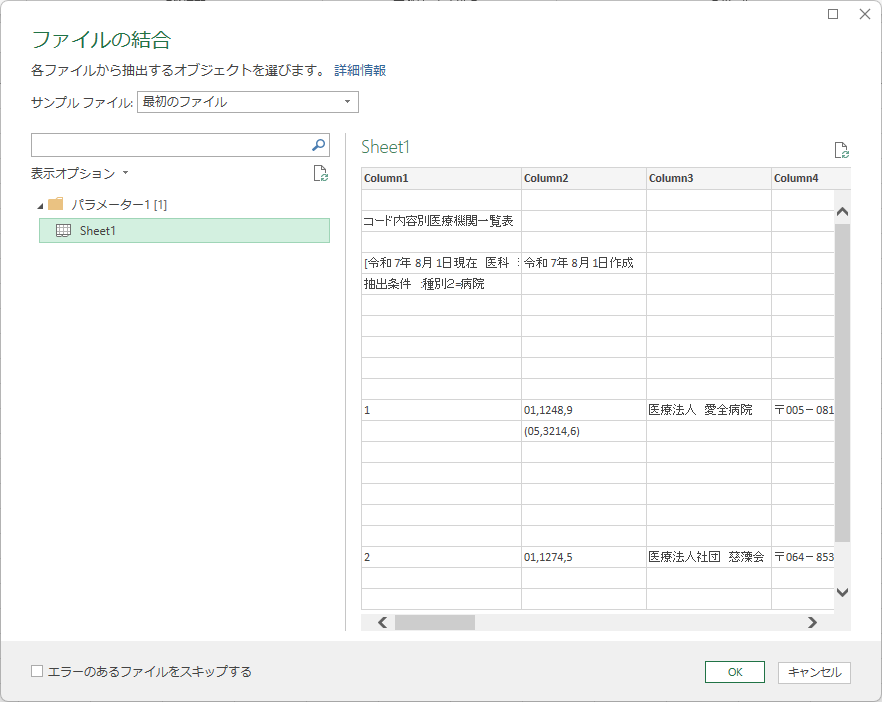Enable エラーのあるファイルをスキップする checkbox
Screen dimensions: 882x702
tap(37, 672)
